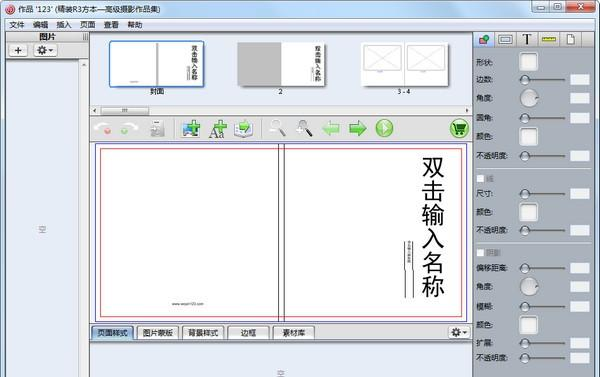Adjust the 扩展 slider
The width and height of the screenshot is (600, 377).
[x=542, y=343]
